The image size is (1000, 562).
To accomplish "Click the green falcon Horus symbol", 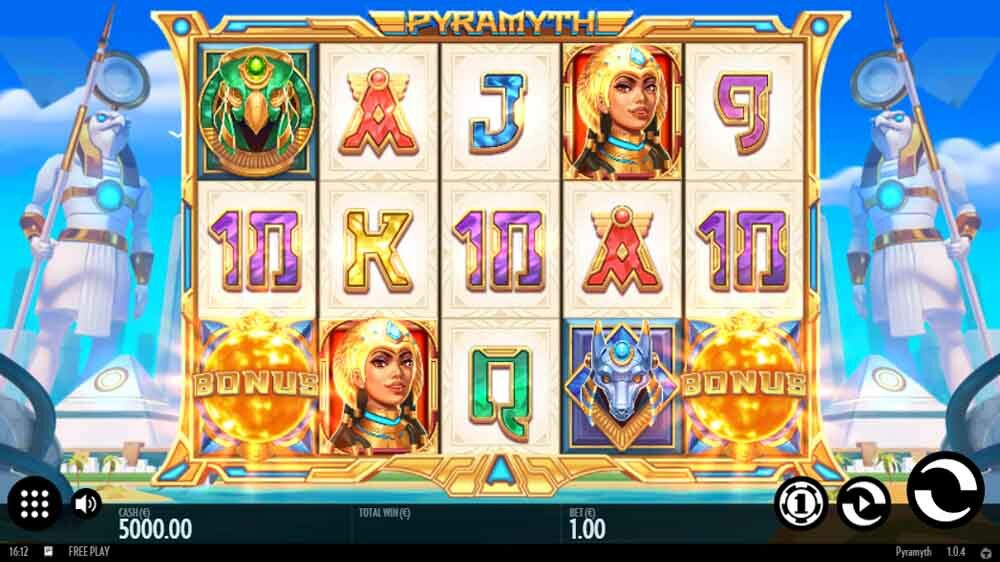I will pyautogui.click(x=256, y=112).
